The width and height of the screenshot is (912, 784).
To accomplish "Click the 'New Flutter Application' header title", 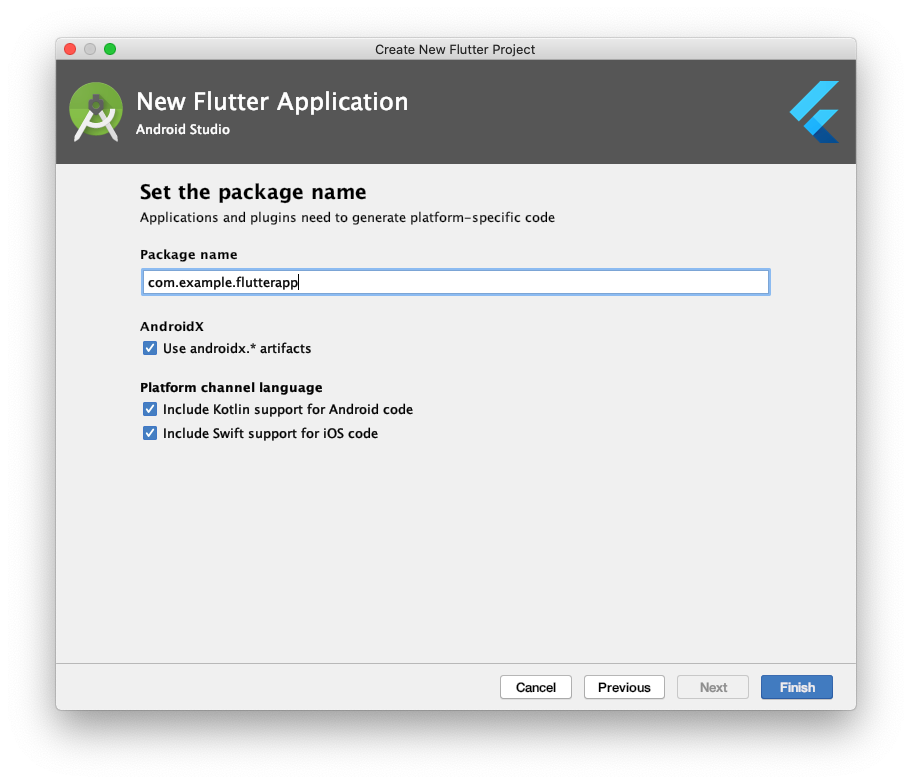I will pyautogui.click(x=272, y=102).
